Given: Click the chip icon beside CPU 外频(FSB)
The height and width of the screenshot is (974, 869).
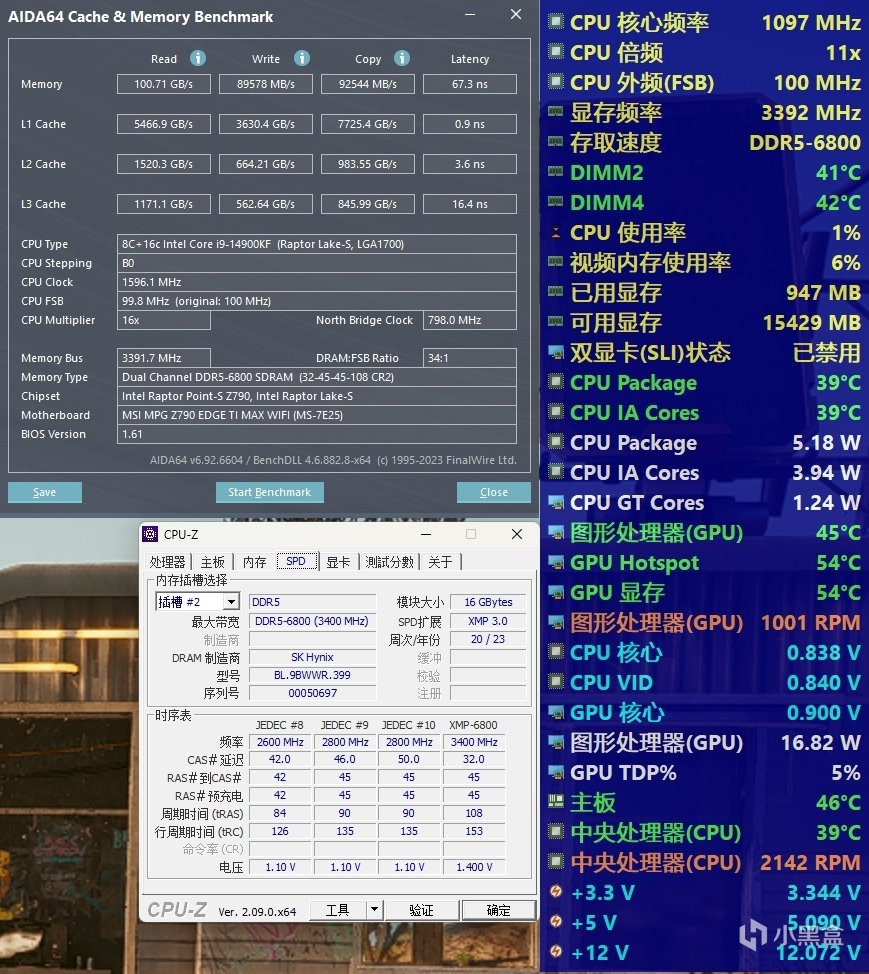Looking at the screenshot, I should click(x=555, y=82).
